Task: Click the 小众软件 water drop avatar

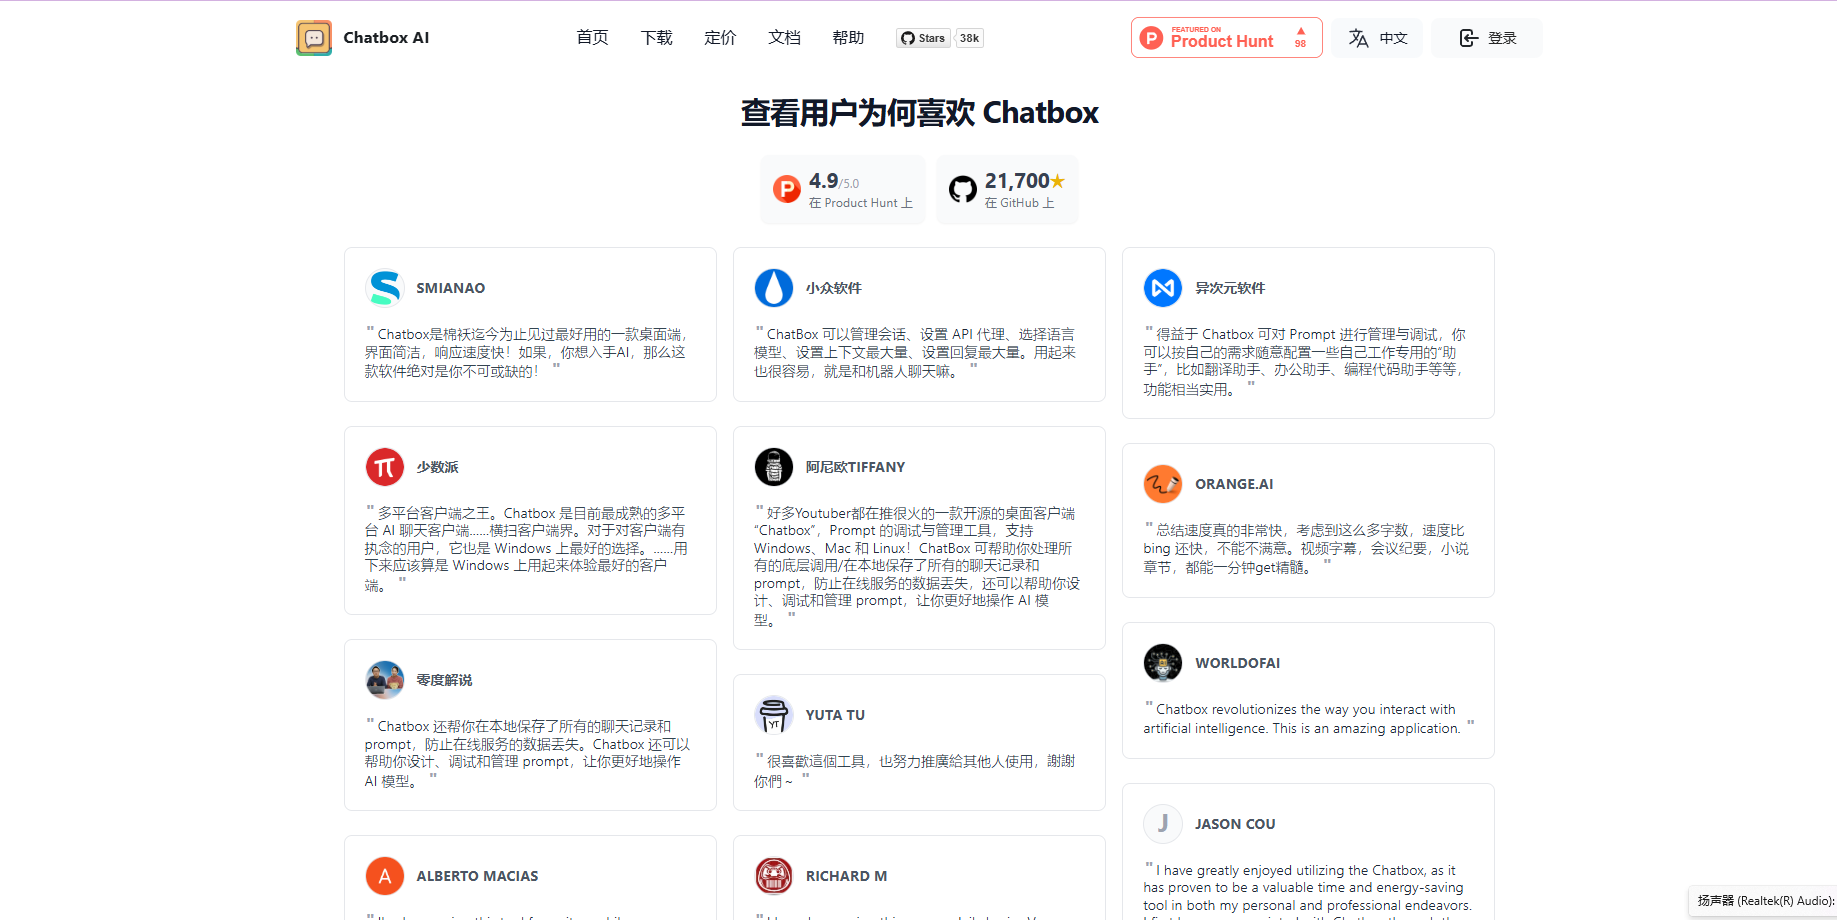Action: tap(774, 288)
